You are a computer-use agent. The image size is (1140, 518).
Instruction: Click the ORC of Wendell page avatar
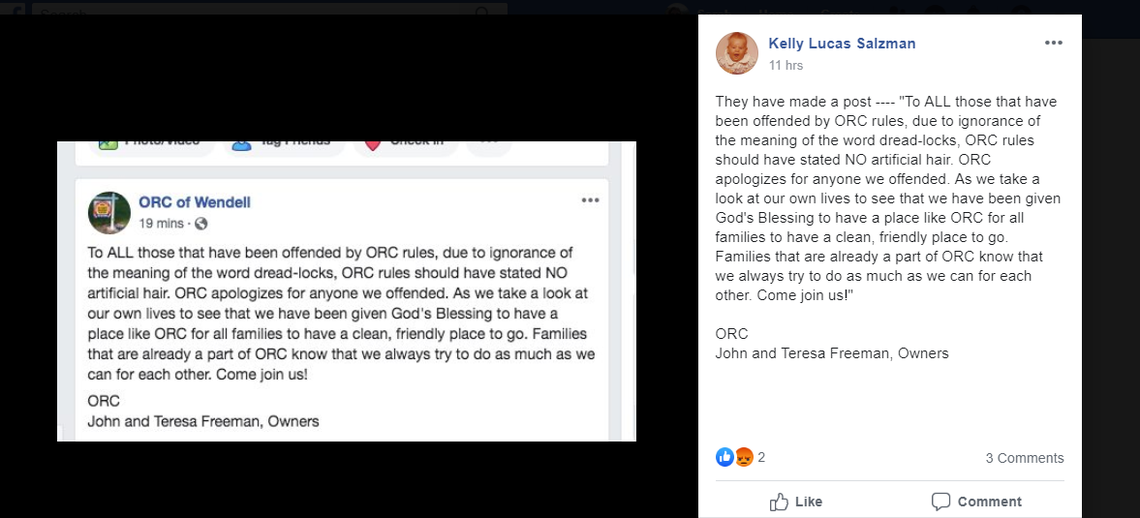click(x=109, y=212)
